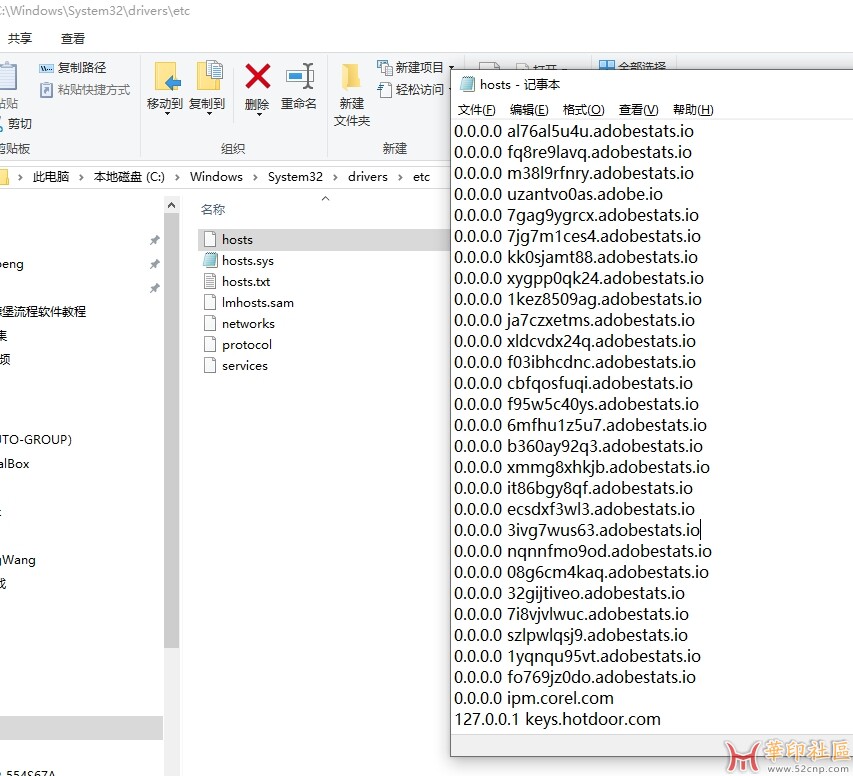The width and height of the screenshot is (853, 776).
Task: Open Notepad Help (帮助) menu
Action: 693,110
